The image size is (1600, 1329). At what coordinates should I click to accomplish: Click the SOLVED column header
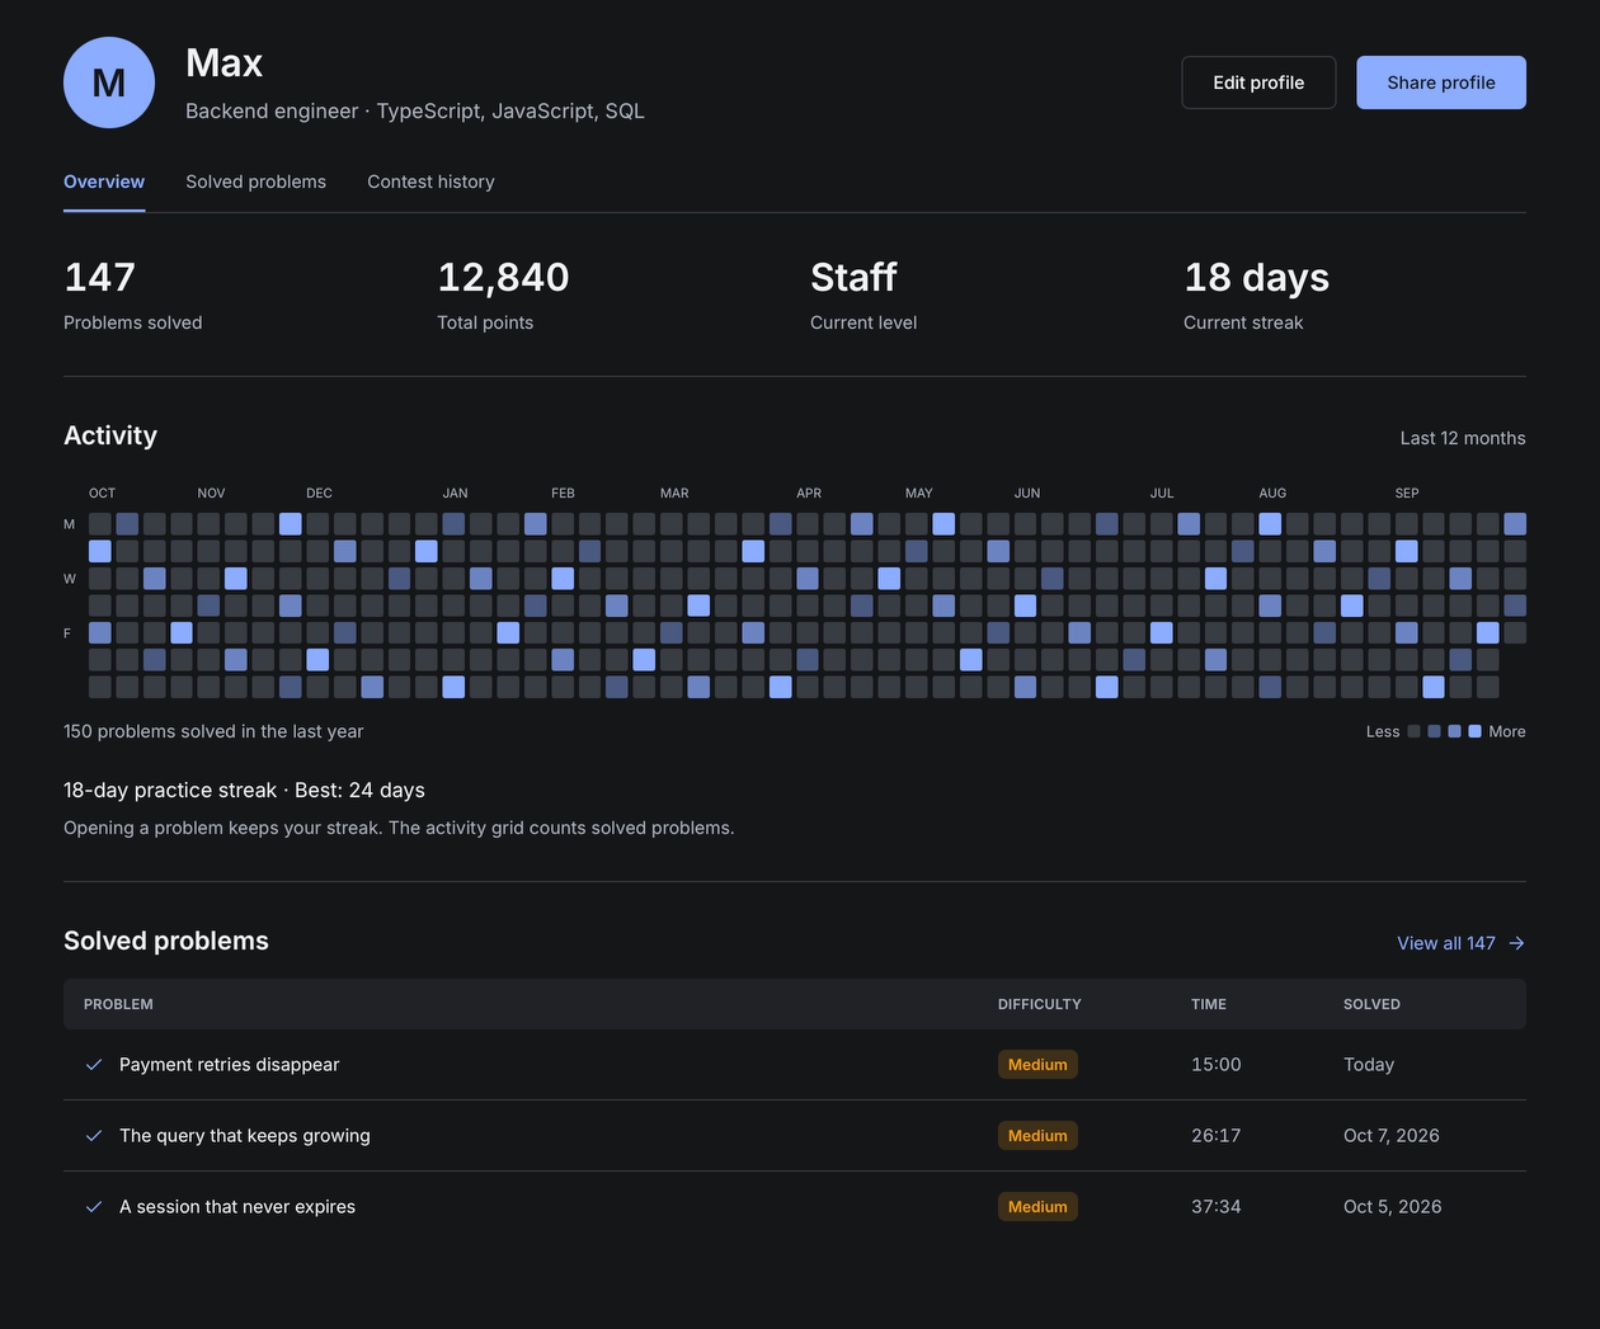1371,1004
